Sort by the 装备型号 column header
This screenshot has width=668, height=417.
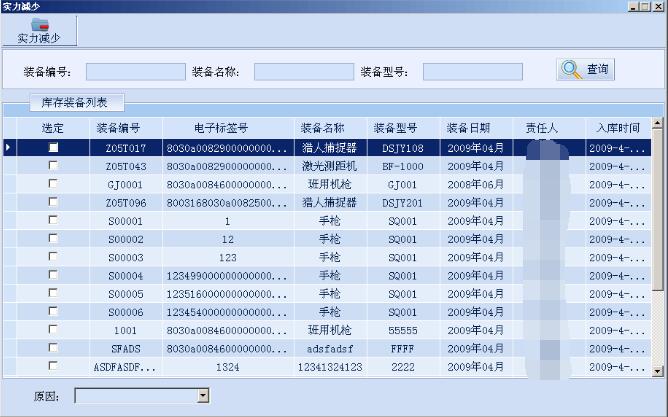[403, 128]
